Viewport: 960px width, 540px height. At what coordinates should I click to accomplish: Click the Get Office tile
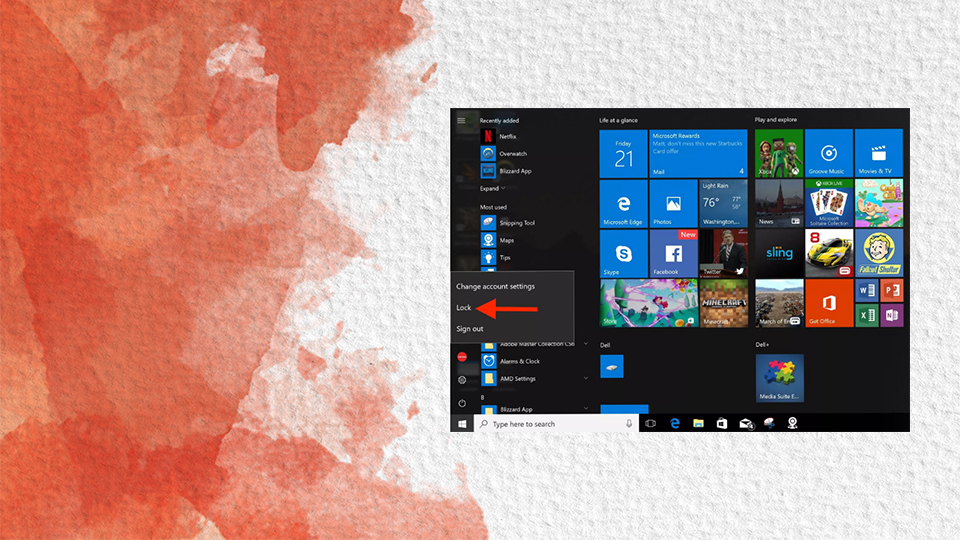(828, 303)
